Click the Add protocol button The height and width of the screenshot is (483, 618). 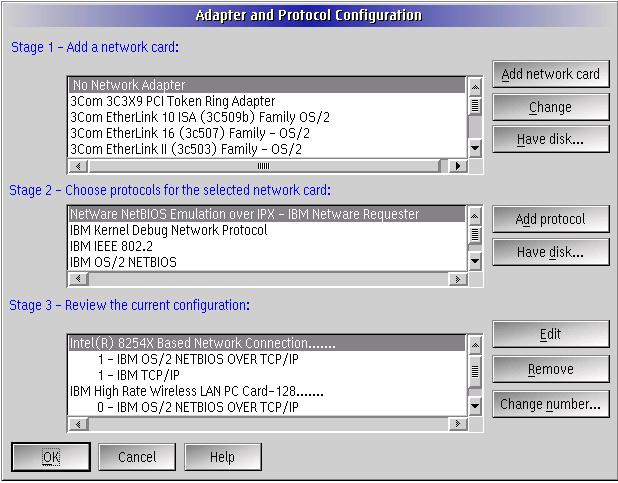551,219
